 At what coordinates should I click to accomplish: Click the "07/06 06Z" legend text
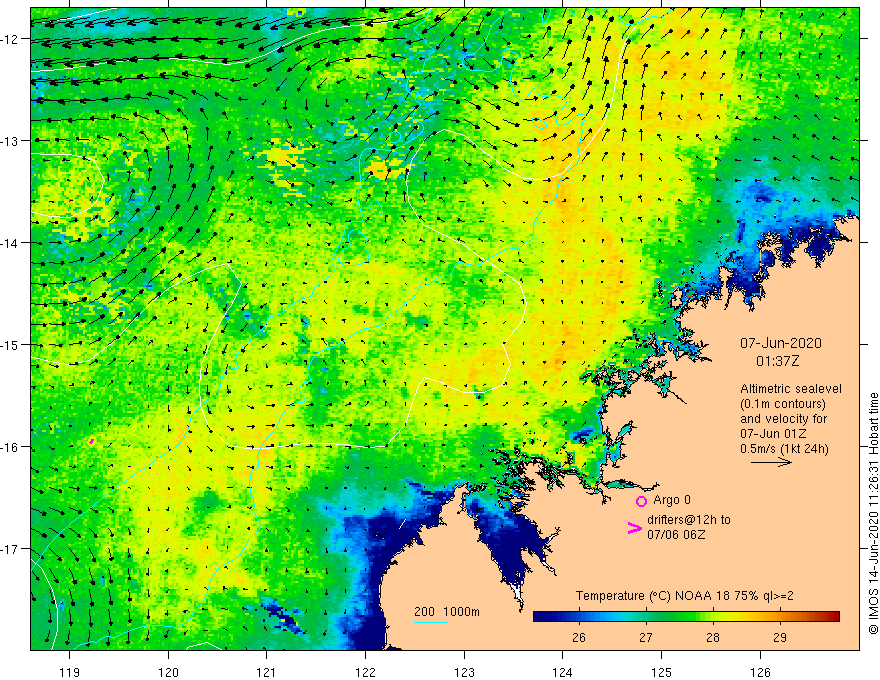(676, 535)
